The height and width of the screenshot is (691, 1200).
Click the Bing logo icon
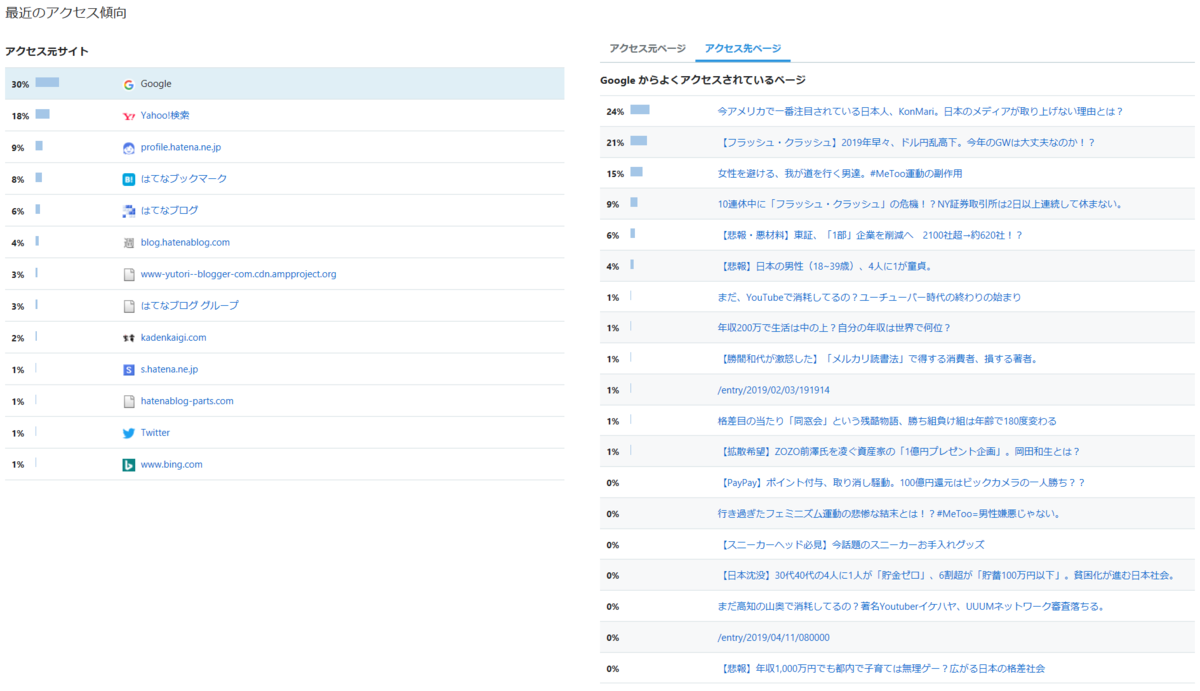pos(128,465)
